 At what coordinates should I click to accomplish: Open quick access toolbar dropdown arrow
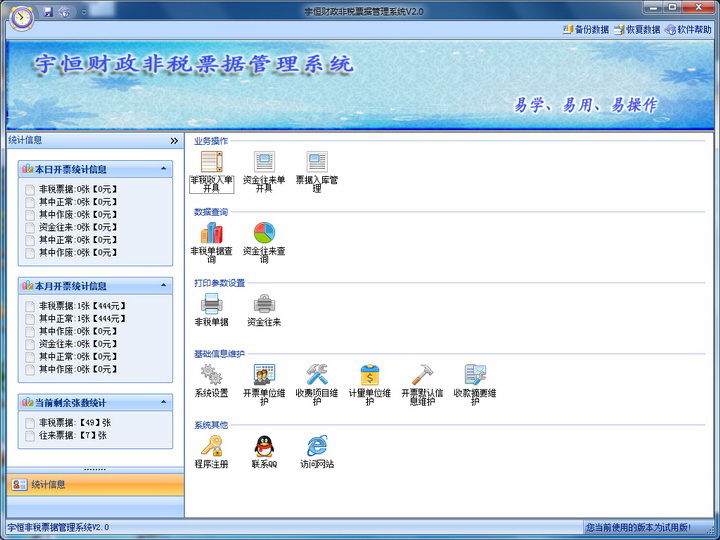click(x=84, y=11)
